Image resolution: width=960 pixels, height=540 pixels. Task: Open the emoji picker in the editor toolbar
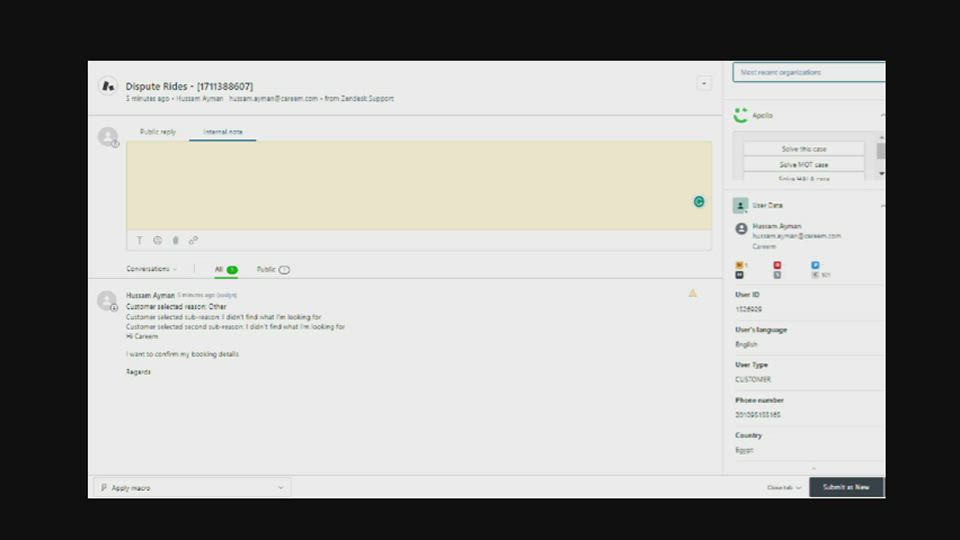click(157, 241)
